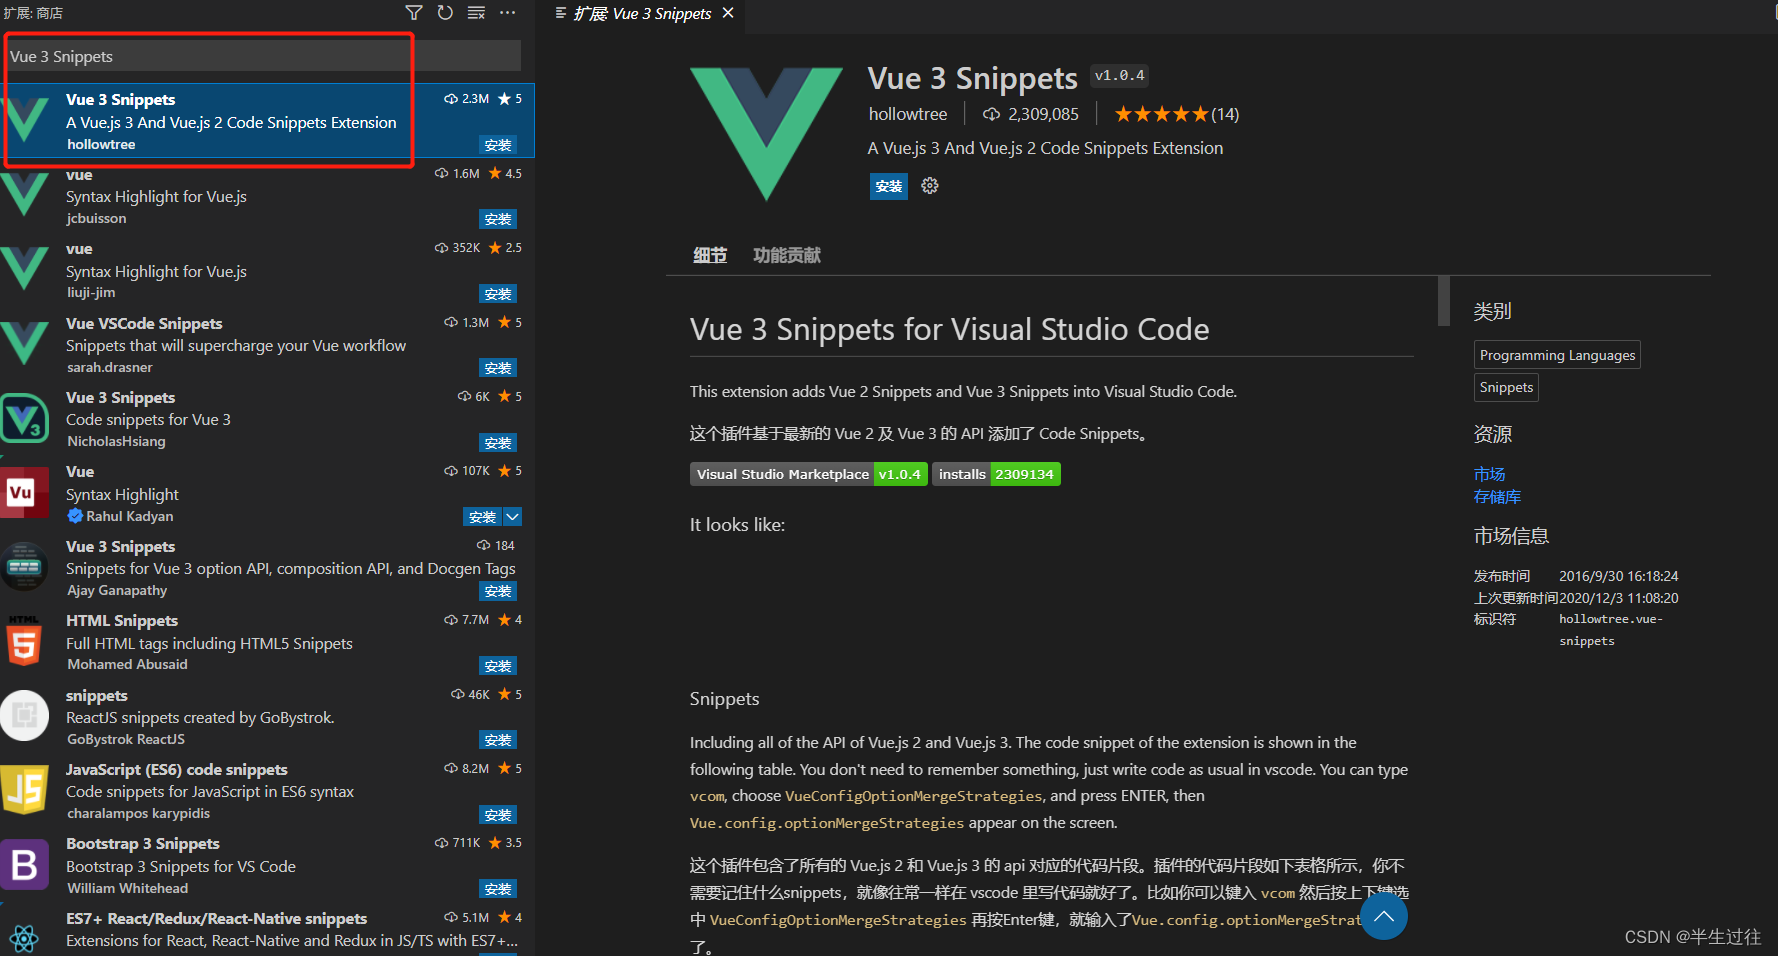Open the hollowtree publisher link
This screenshot has width=1778, height=956.
[908, 114]
